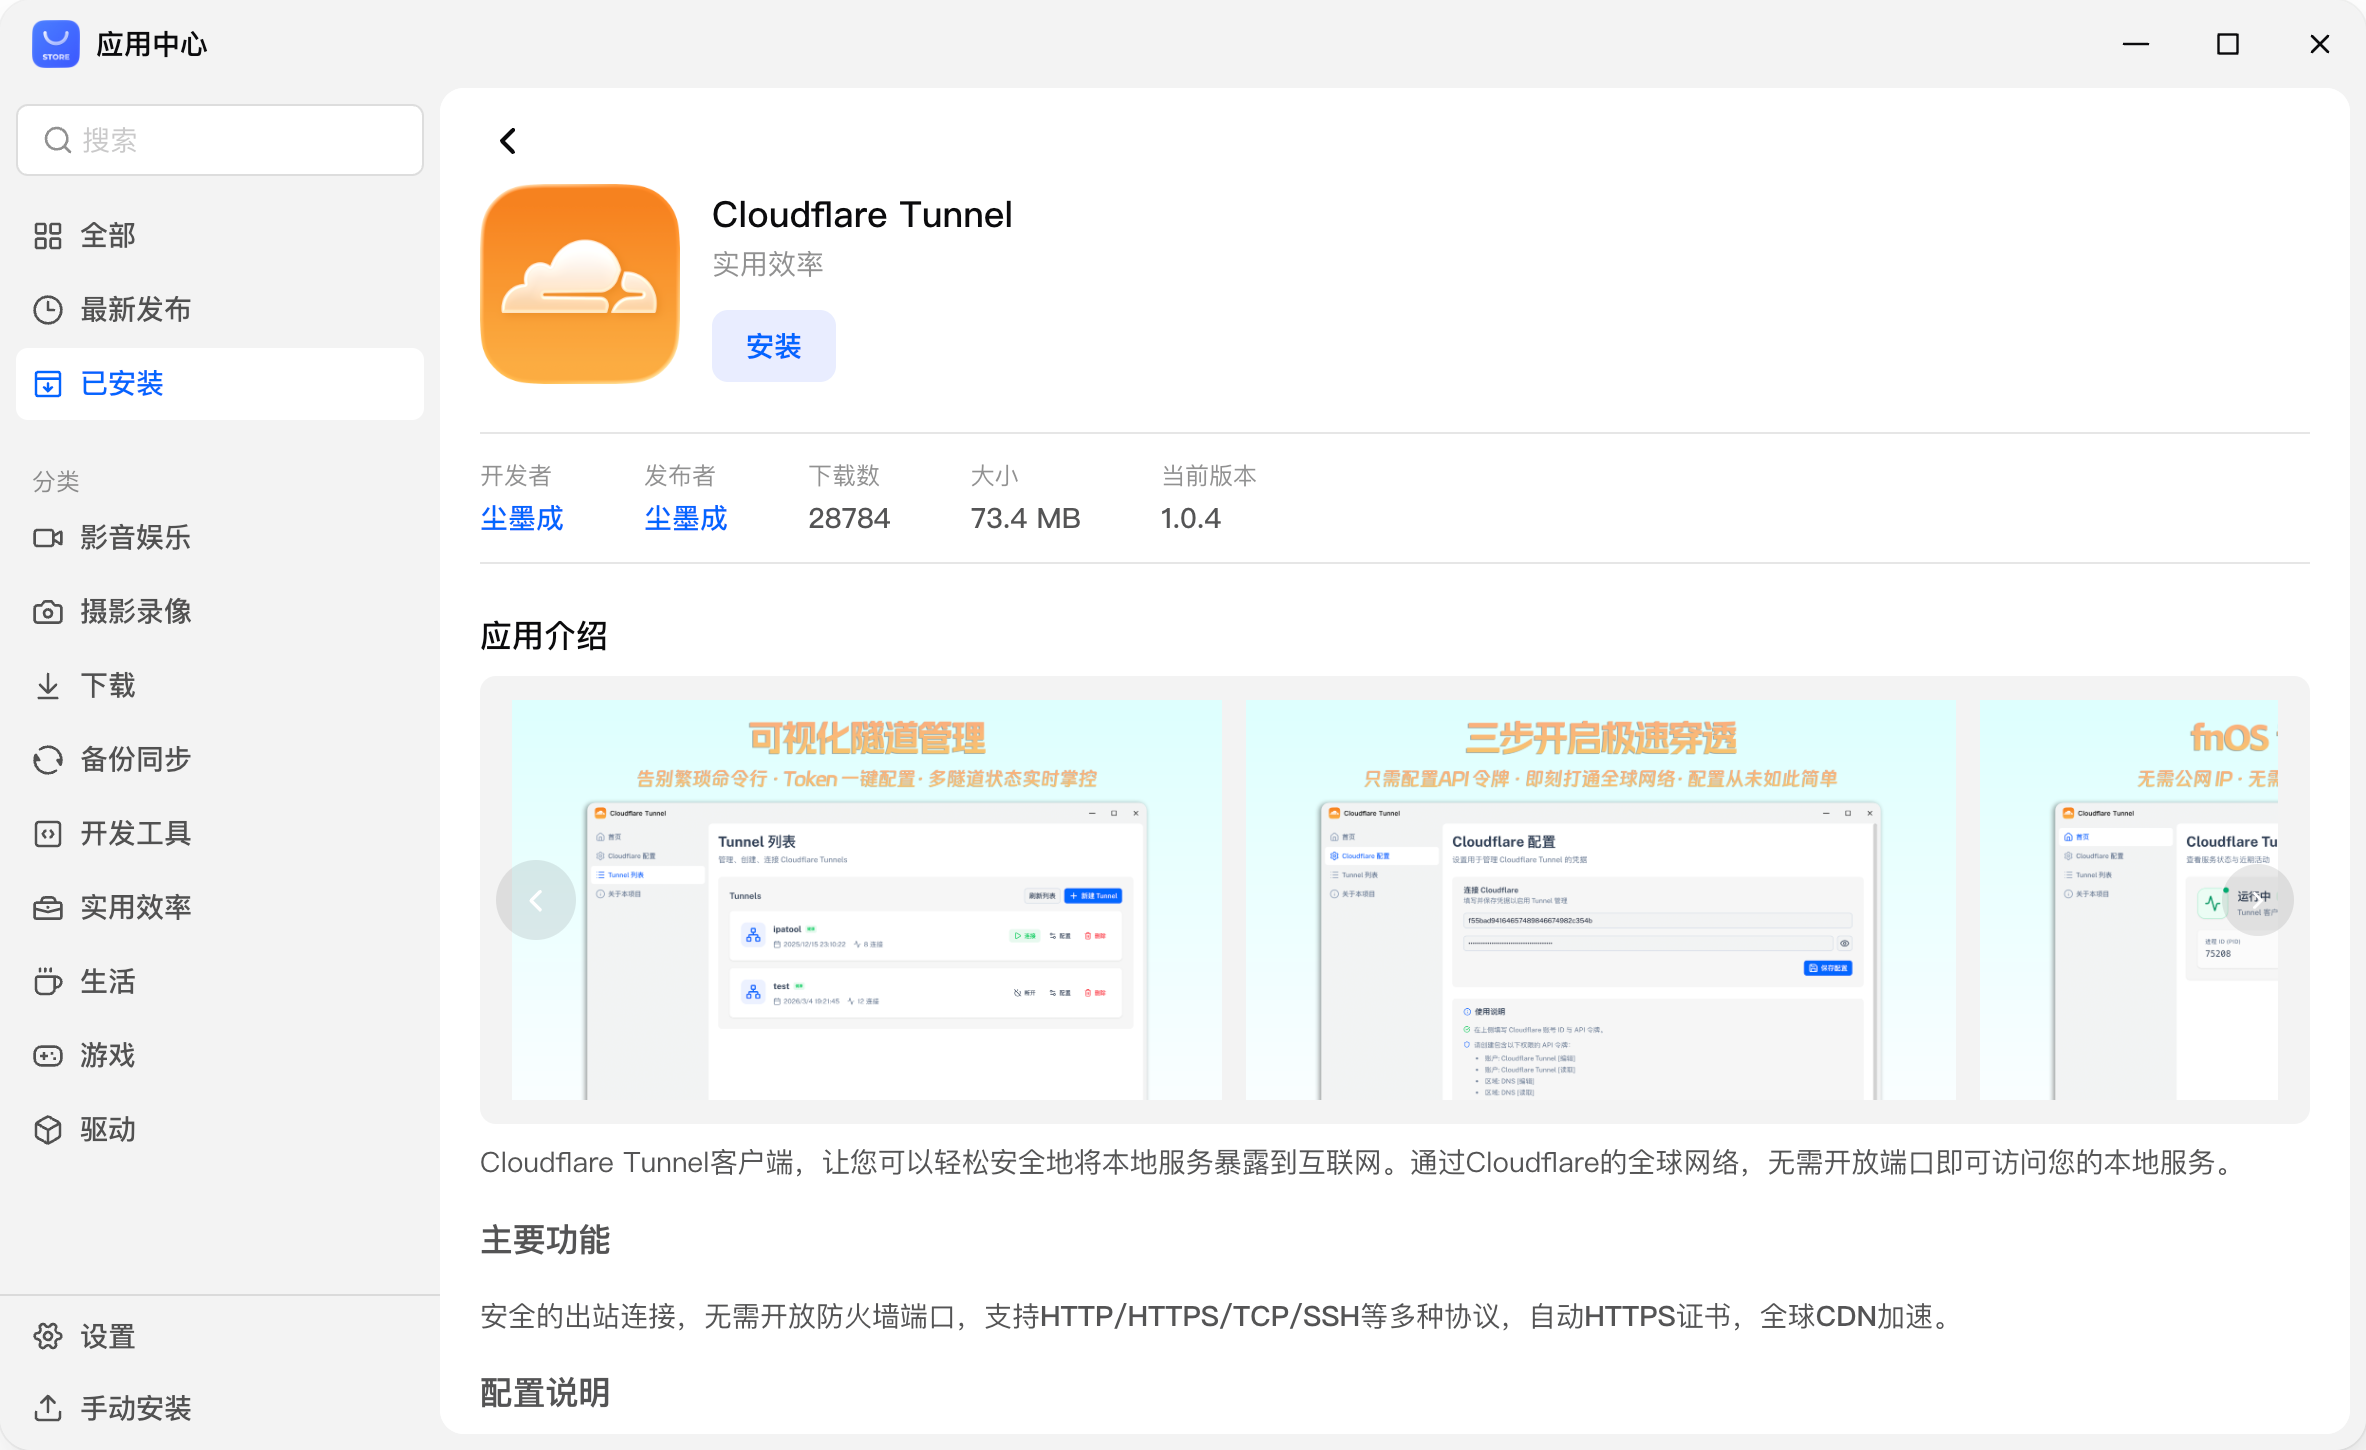This screenshot has height=1450, width=2366.
Task: Focus the 搜索 search field
Action: [220, 140]
